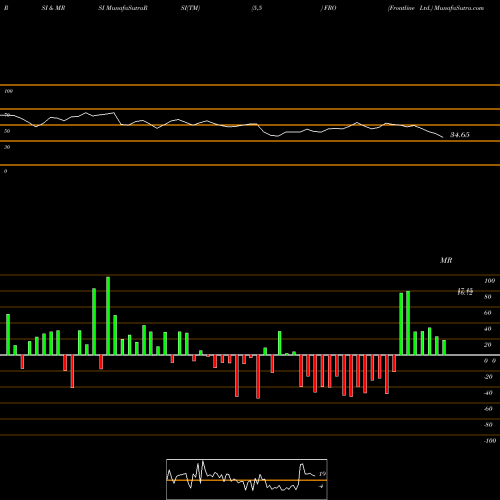Click the 40 label on the MR axis
Image resolution: width=500 pixels, height=500 pixels.
[488, 329]
